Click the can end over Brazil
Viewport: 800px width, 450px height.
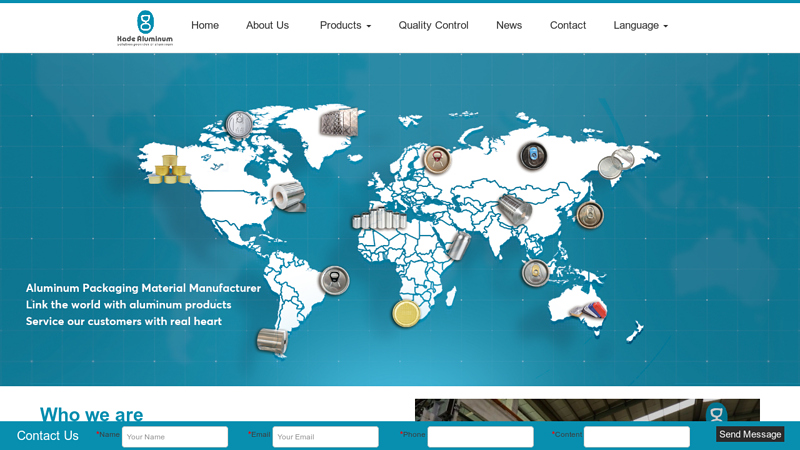pos(334,280)
